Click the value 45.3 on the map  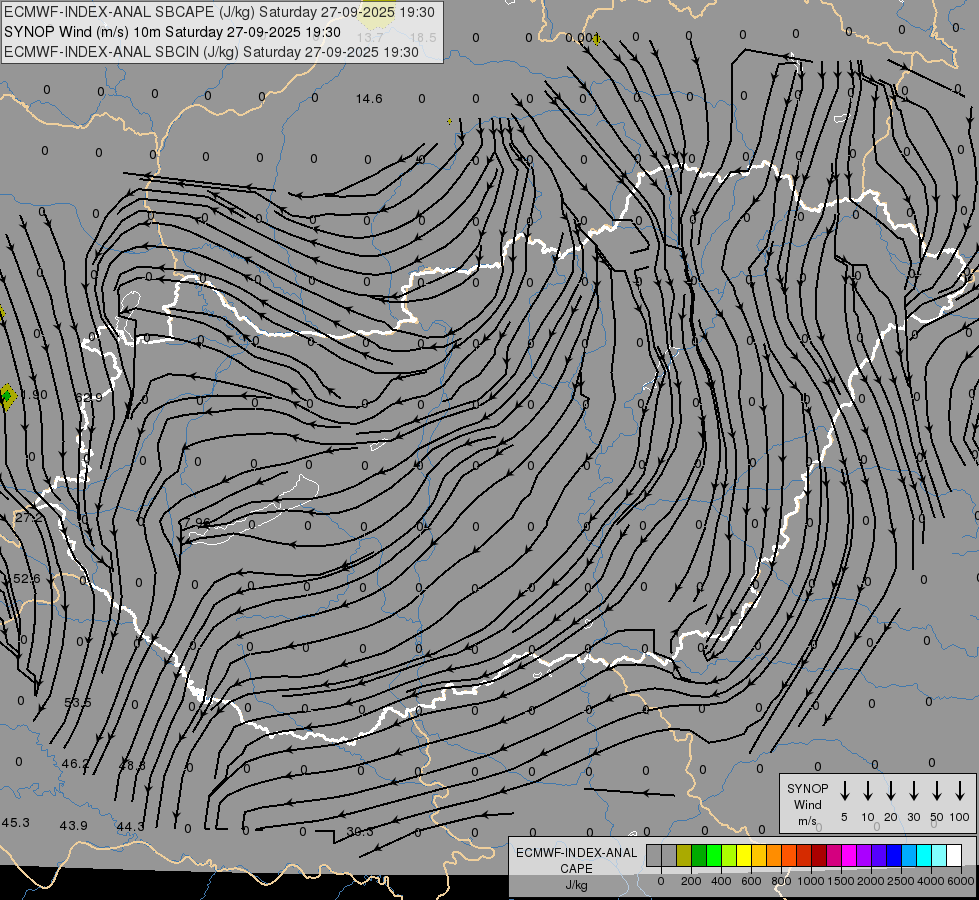15,822
